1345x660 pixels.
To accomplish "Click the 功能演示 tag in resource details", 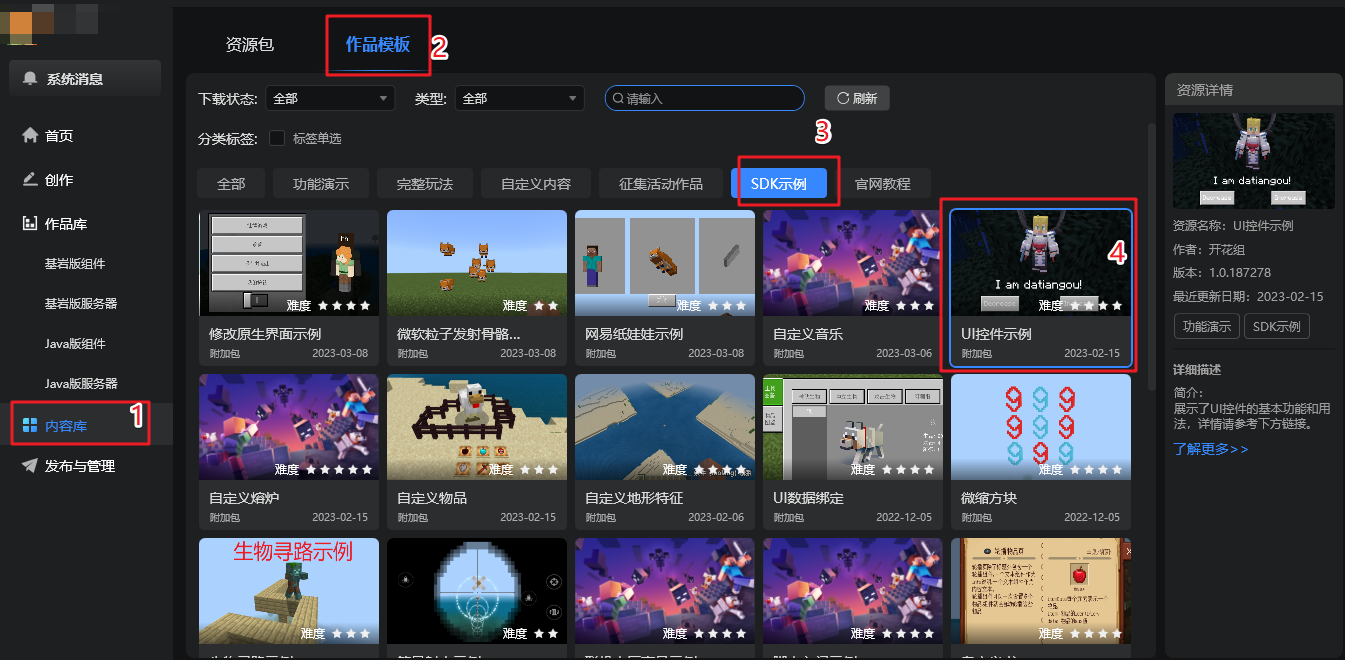I will pyautogui.click(x=1206, y=326).
